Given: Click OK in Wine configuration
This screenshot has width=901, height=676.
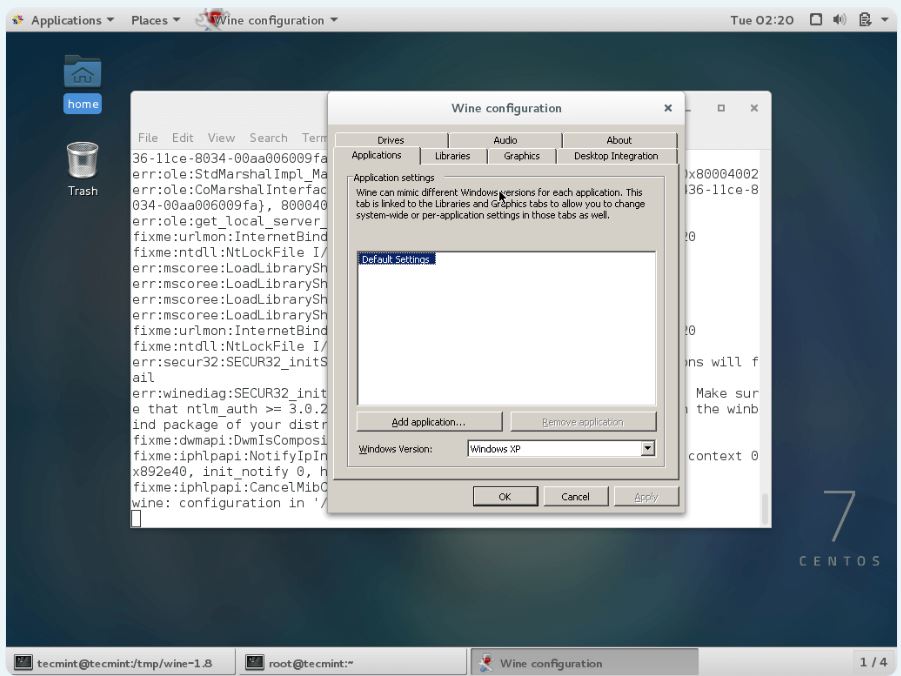Looking at the screenshot, I should pyautogui.click(x=505, y=497).
